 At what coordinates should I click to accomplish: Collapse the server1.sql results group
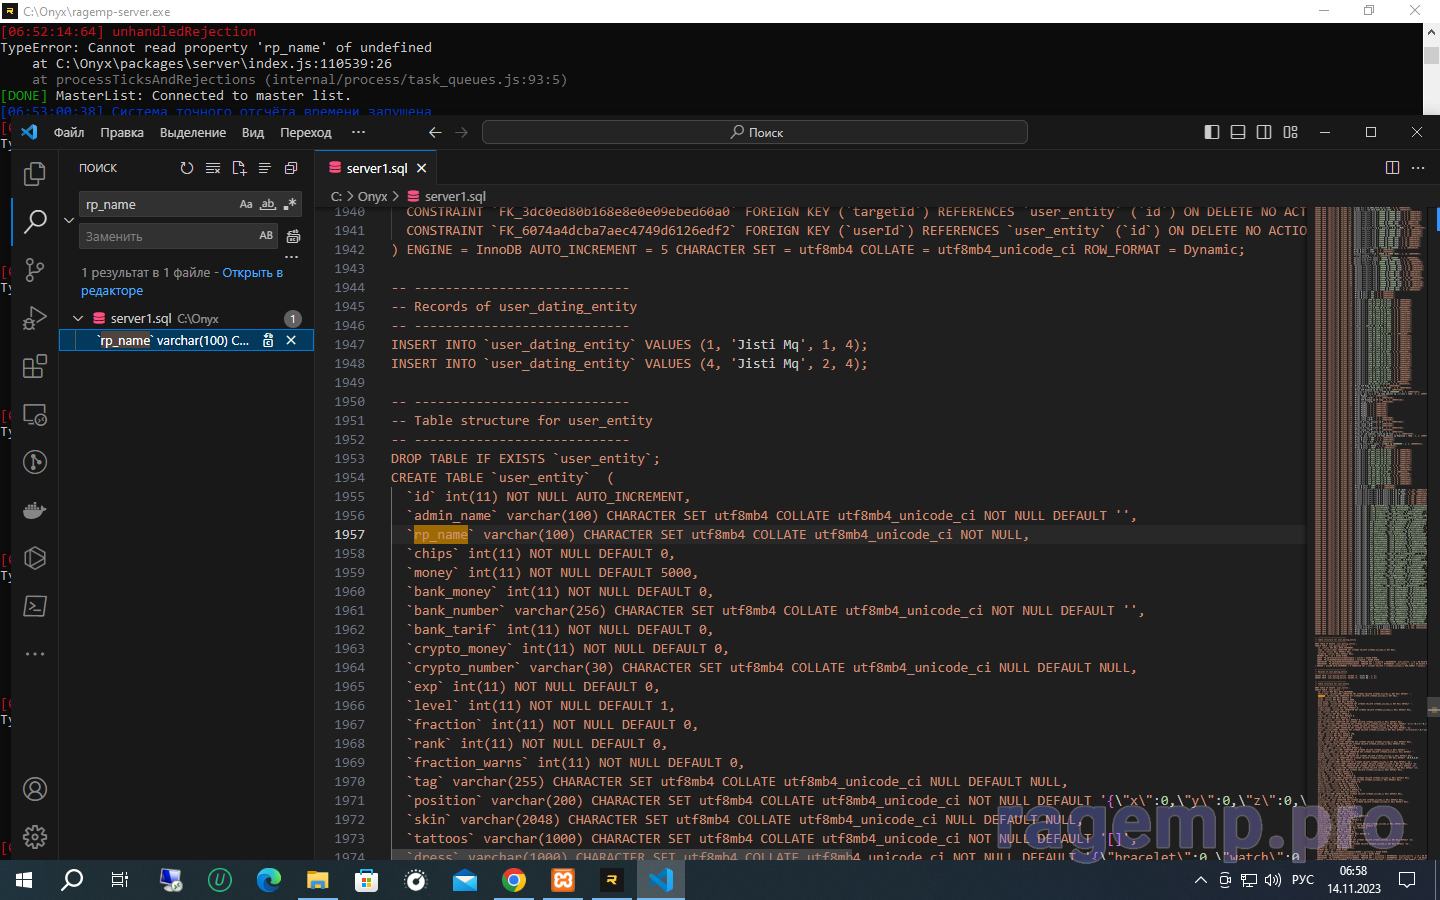[78, 318]
